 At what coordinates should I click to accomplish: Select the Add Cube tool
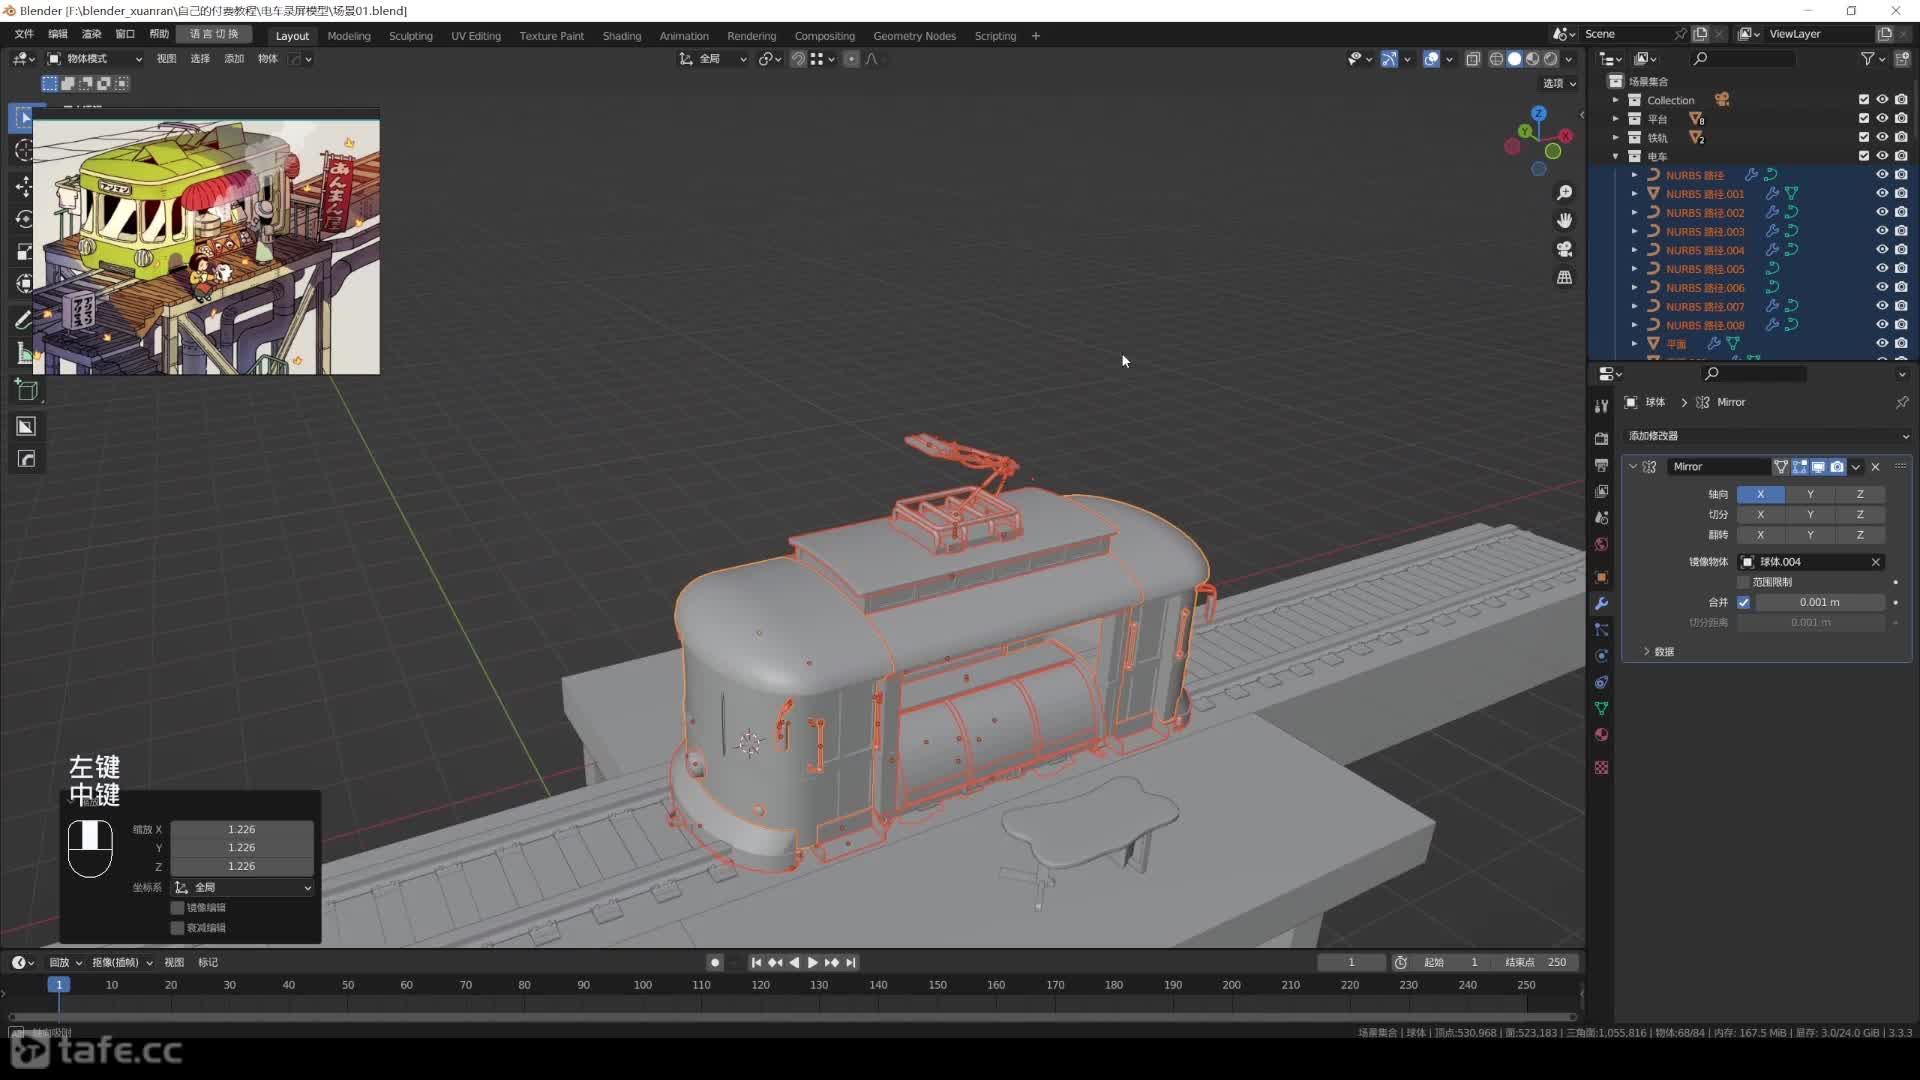click(x=26, y=390)
